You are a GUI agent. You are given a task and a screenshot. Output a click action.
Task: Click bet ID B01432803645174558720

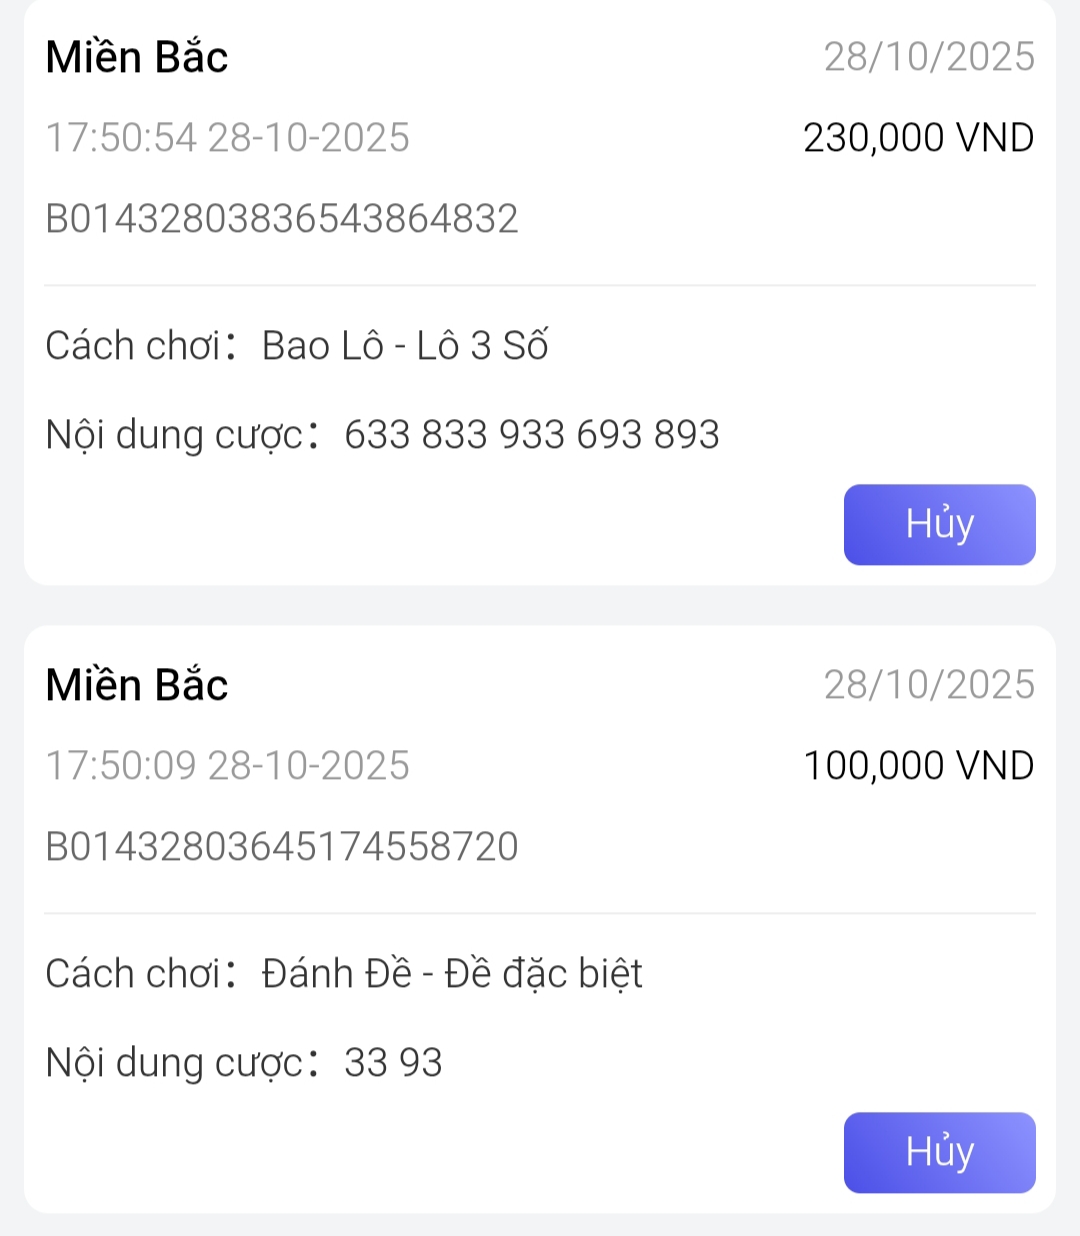[x=282, y=847]
